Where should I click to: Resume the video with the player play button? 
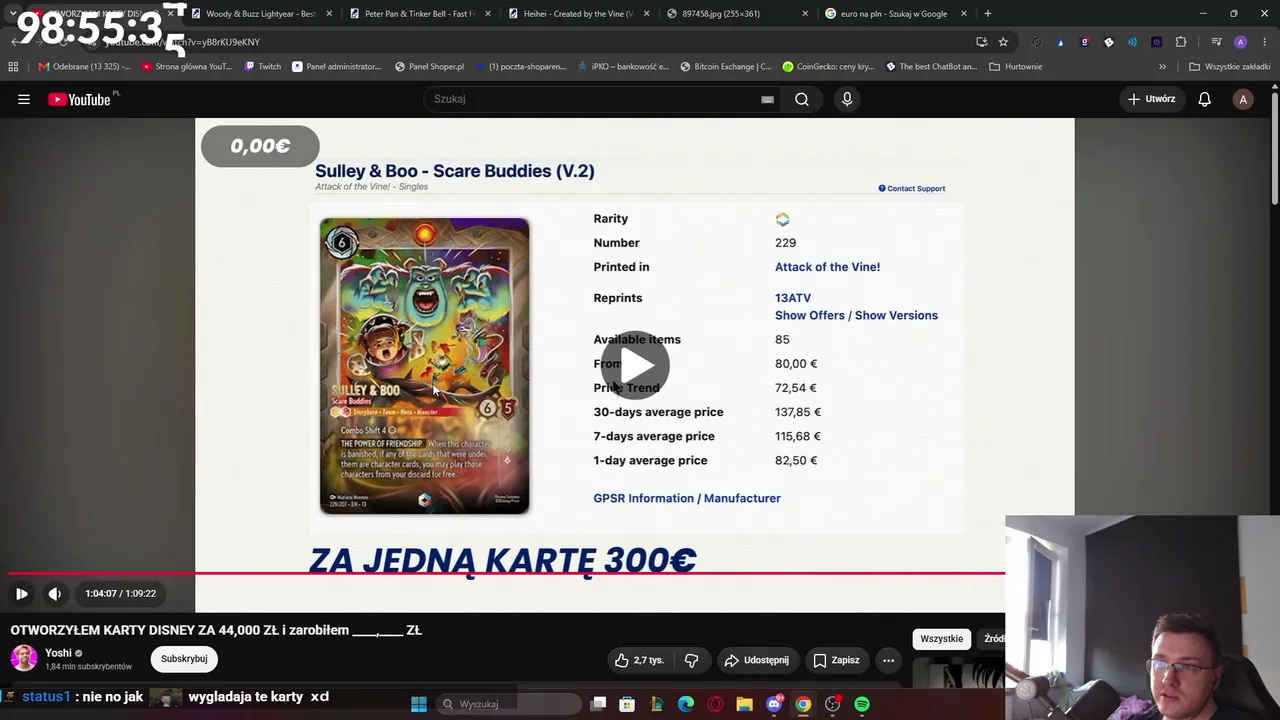click(21, 593)
